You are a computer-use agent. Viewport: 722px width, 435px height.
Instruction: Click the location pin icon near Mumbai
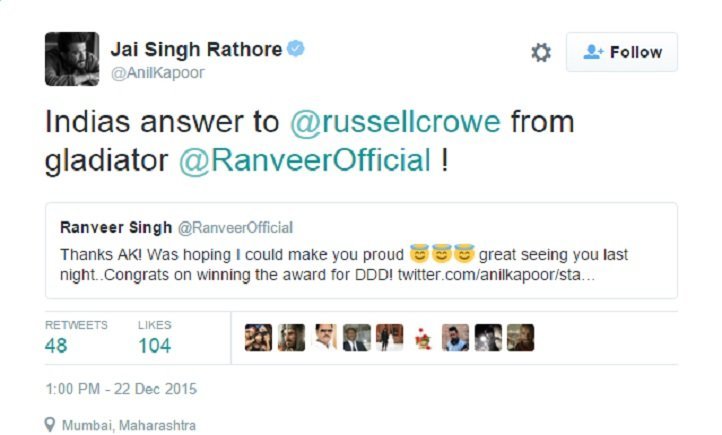[x=50, y=424]
